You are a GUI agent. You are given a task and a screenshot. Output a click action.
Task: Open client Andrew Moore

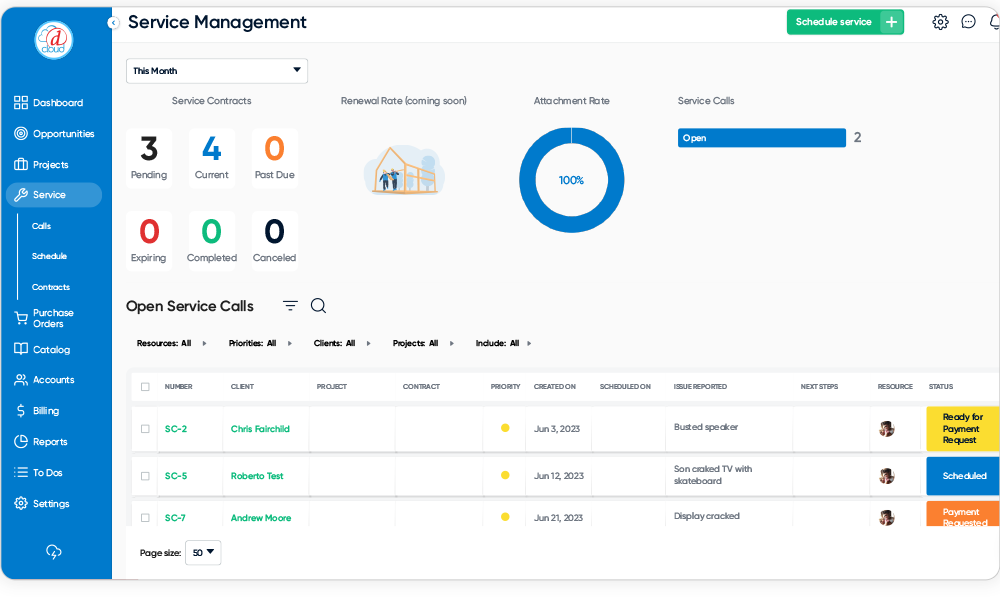tap(261, 518)
